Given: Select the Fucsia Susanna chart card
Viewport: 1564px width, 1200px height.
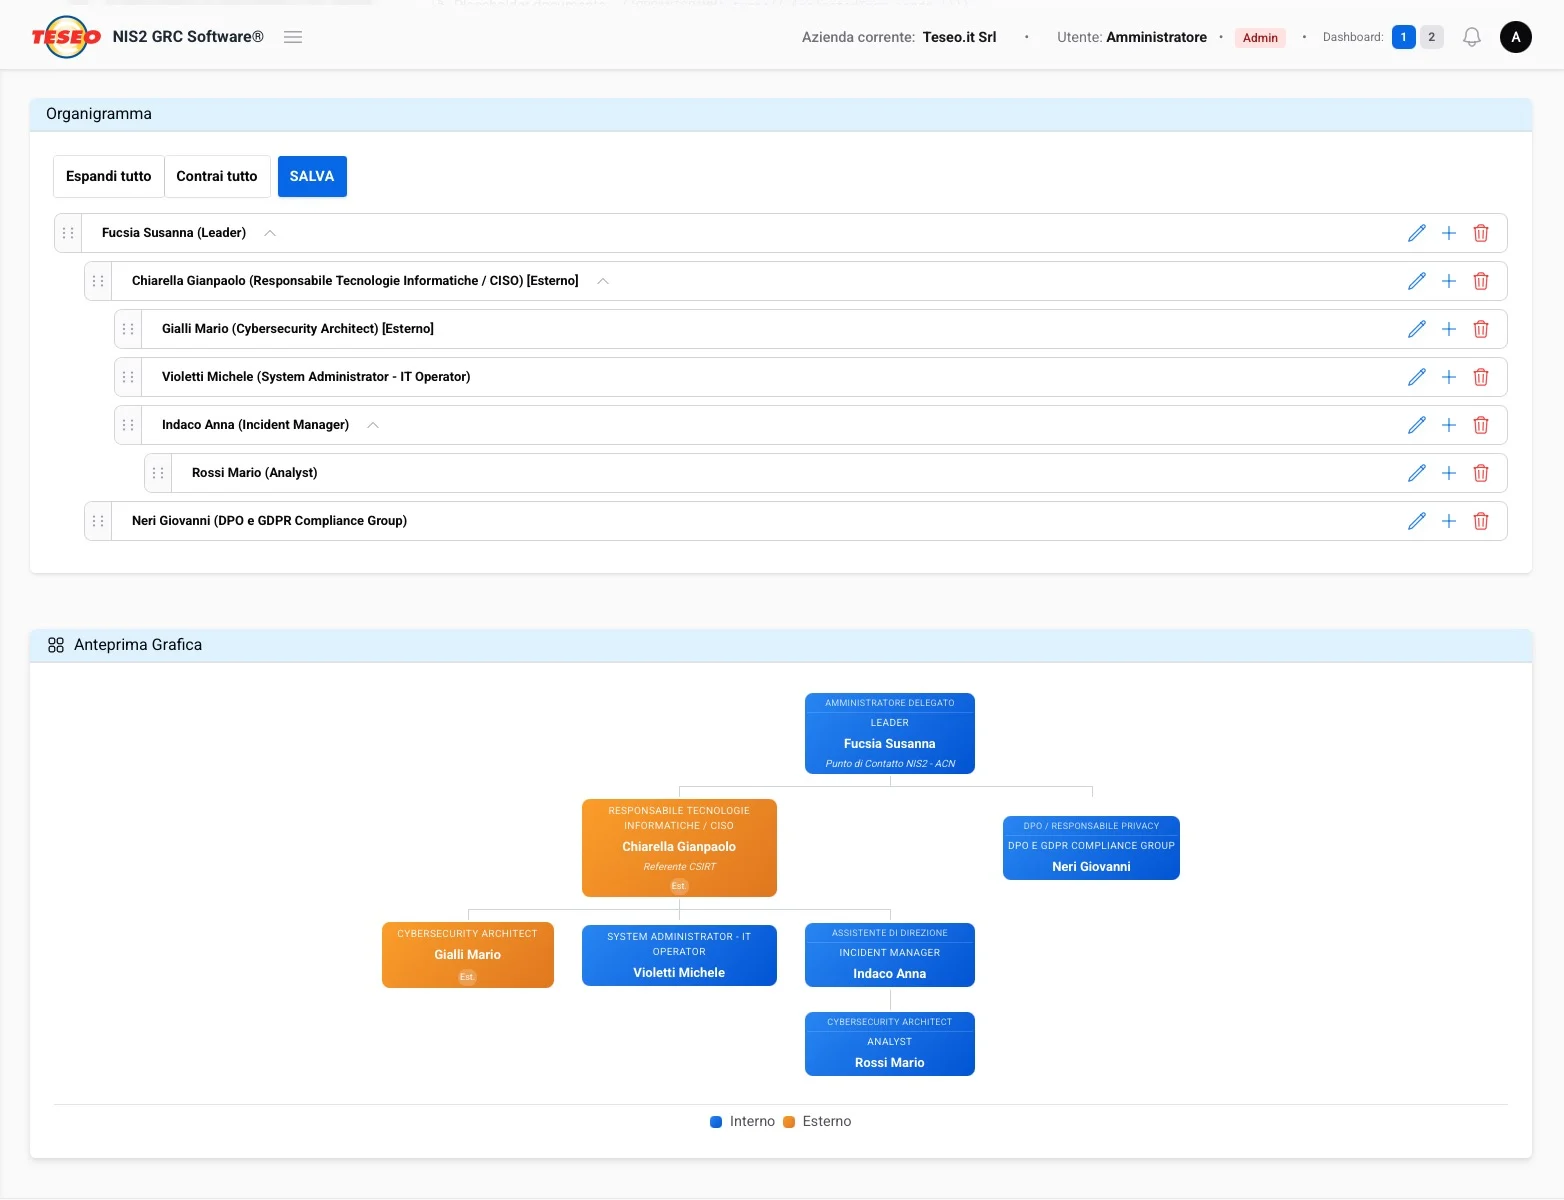Looking at the screenshot, I should 890,734.
